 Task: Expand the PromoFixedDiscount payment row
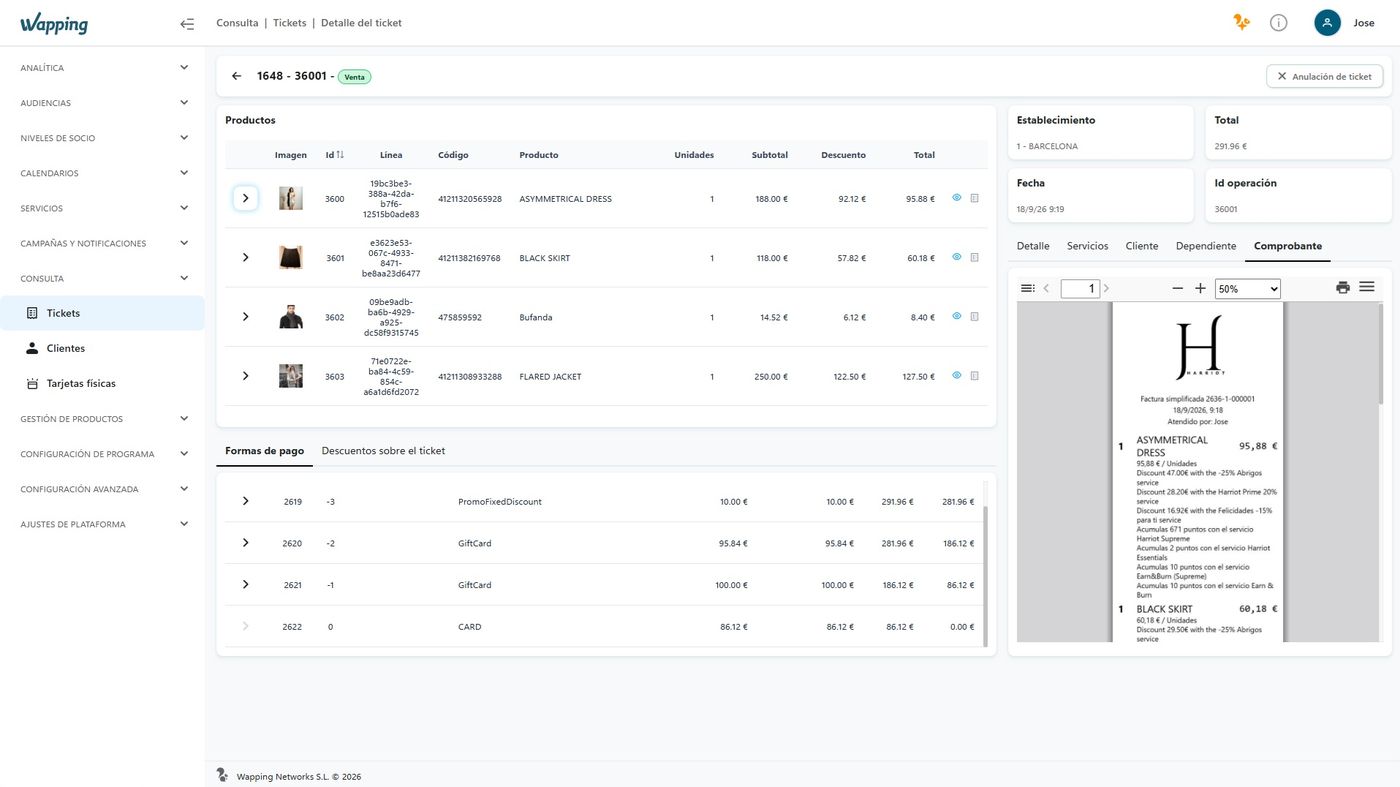tap(246, 501)
